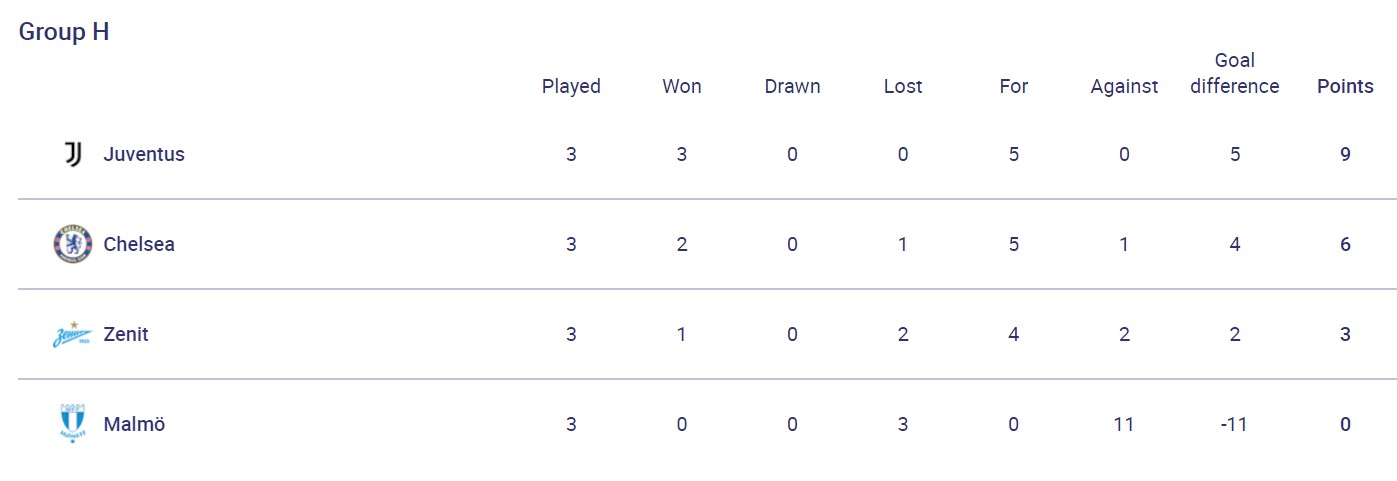
Task: Select the Zenit team name
Action: coord(126,334)
